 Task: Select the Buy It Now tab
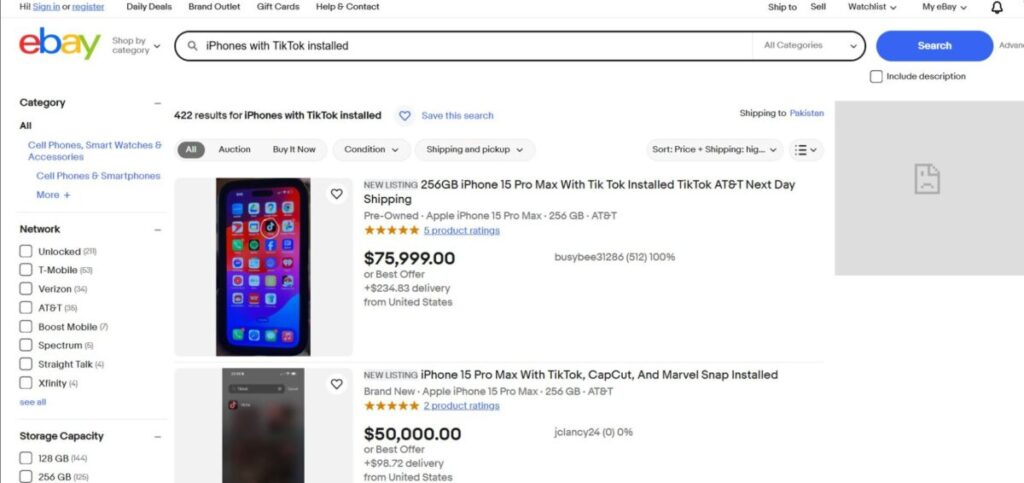pyautogui.click(x=294, y=150)
